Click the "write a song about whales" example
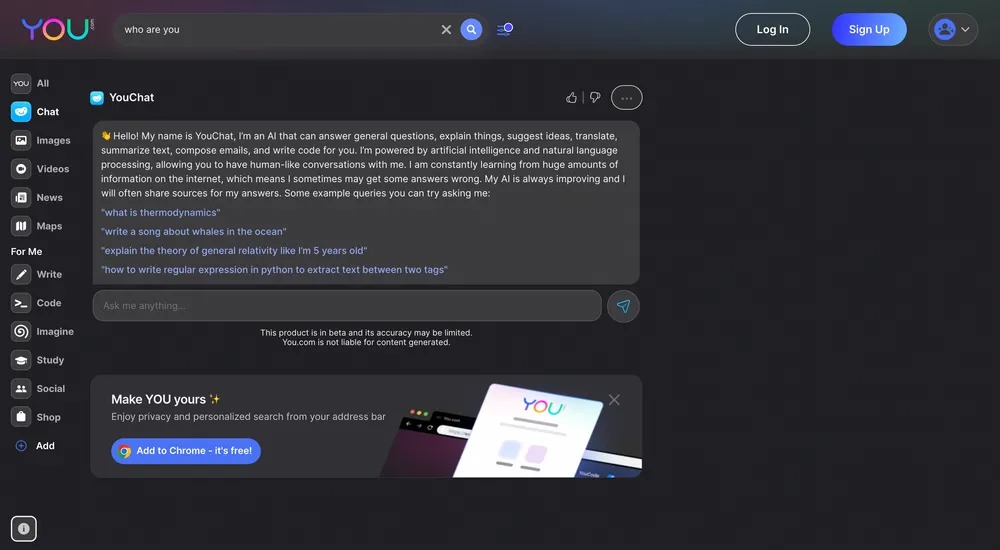This screenshot has height=550, width=1000. point(194,232)
